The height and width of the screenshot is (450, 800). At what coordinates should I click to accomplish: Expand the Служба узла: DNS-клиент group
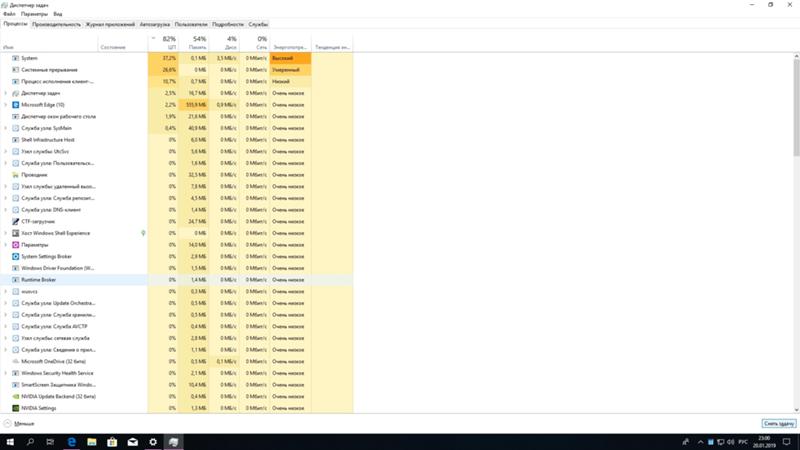6,210
